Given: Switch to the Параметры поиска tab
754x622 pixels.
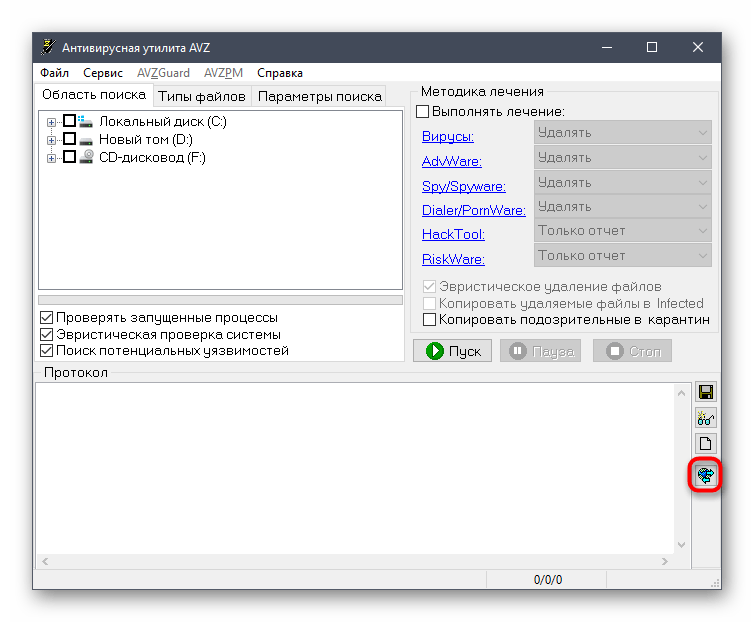Looking at the screenshot, I should point(320,97).
